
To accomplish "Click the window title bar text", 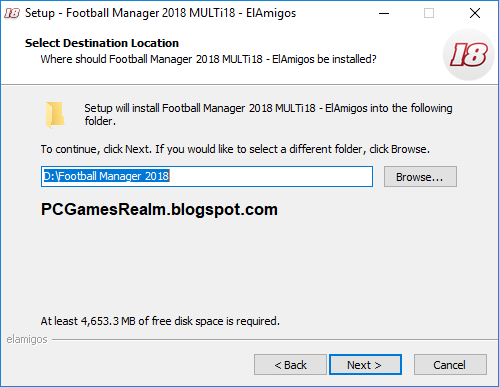I will [160, 13].
